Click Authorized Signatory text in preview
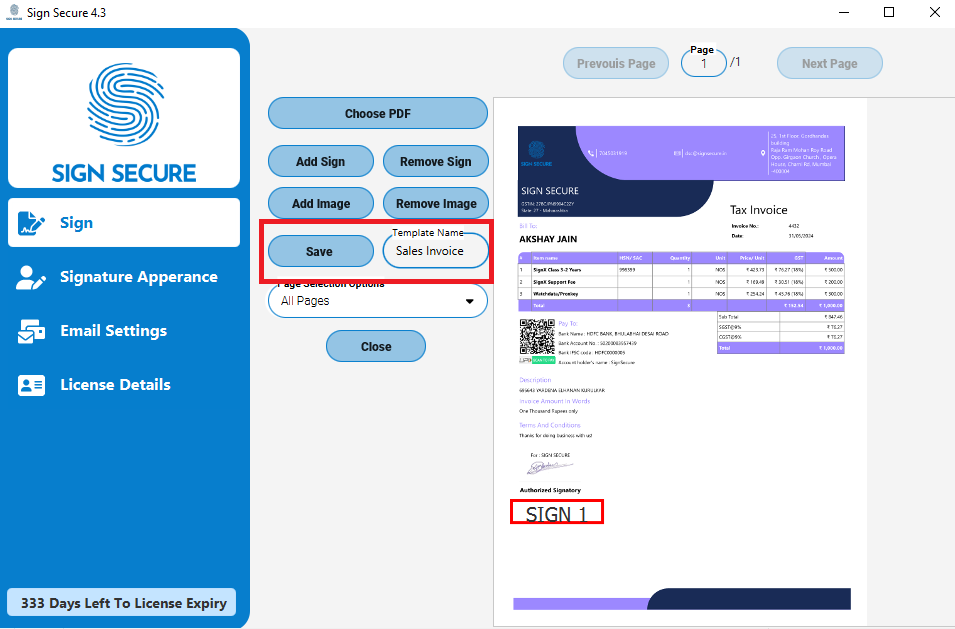955x629 pixels. tap(550, 490)
